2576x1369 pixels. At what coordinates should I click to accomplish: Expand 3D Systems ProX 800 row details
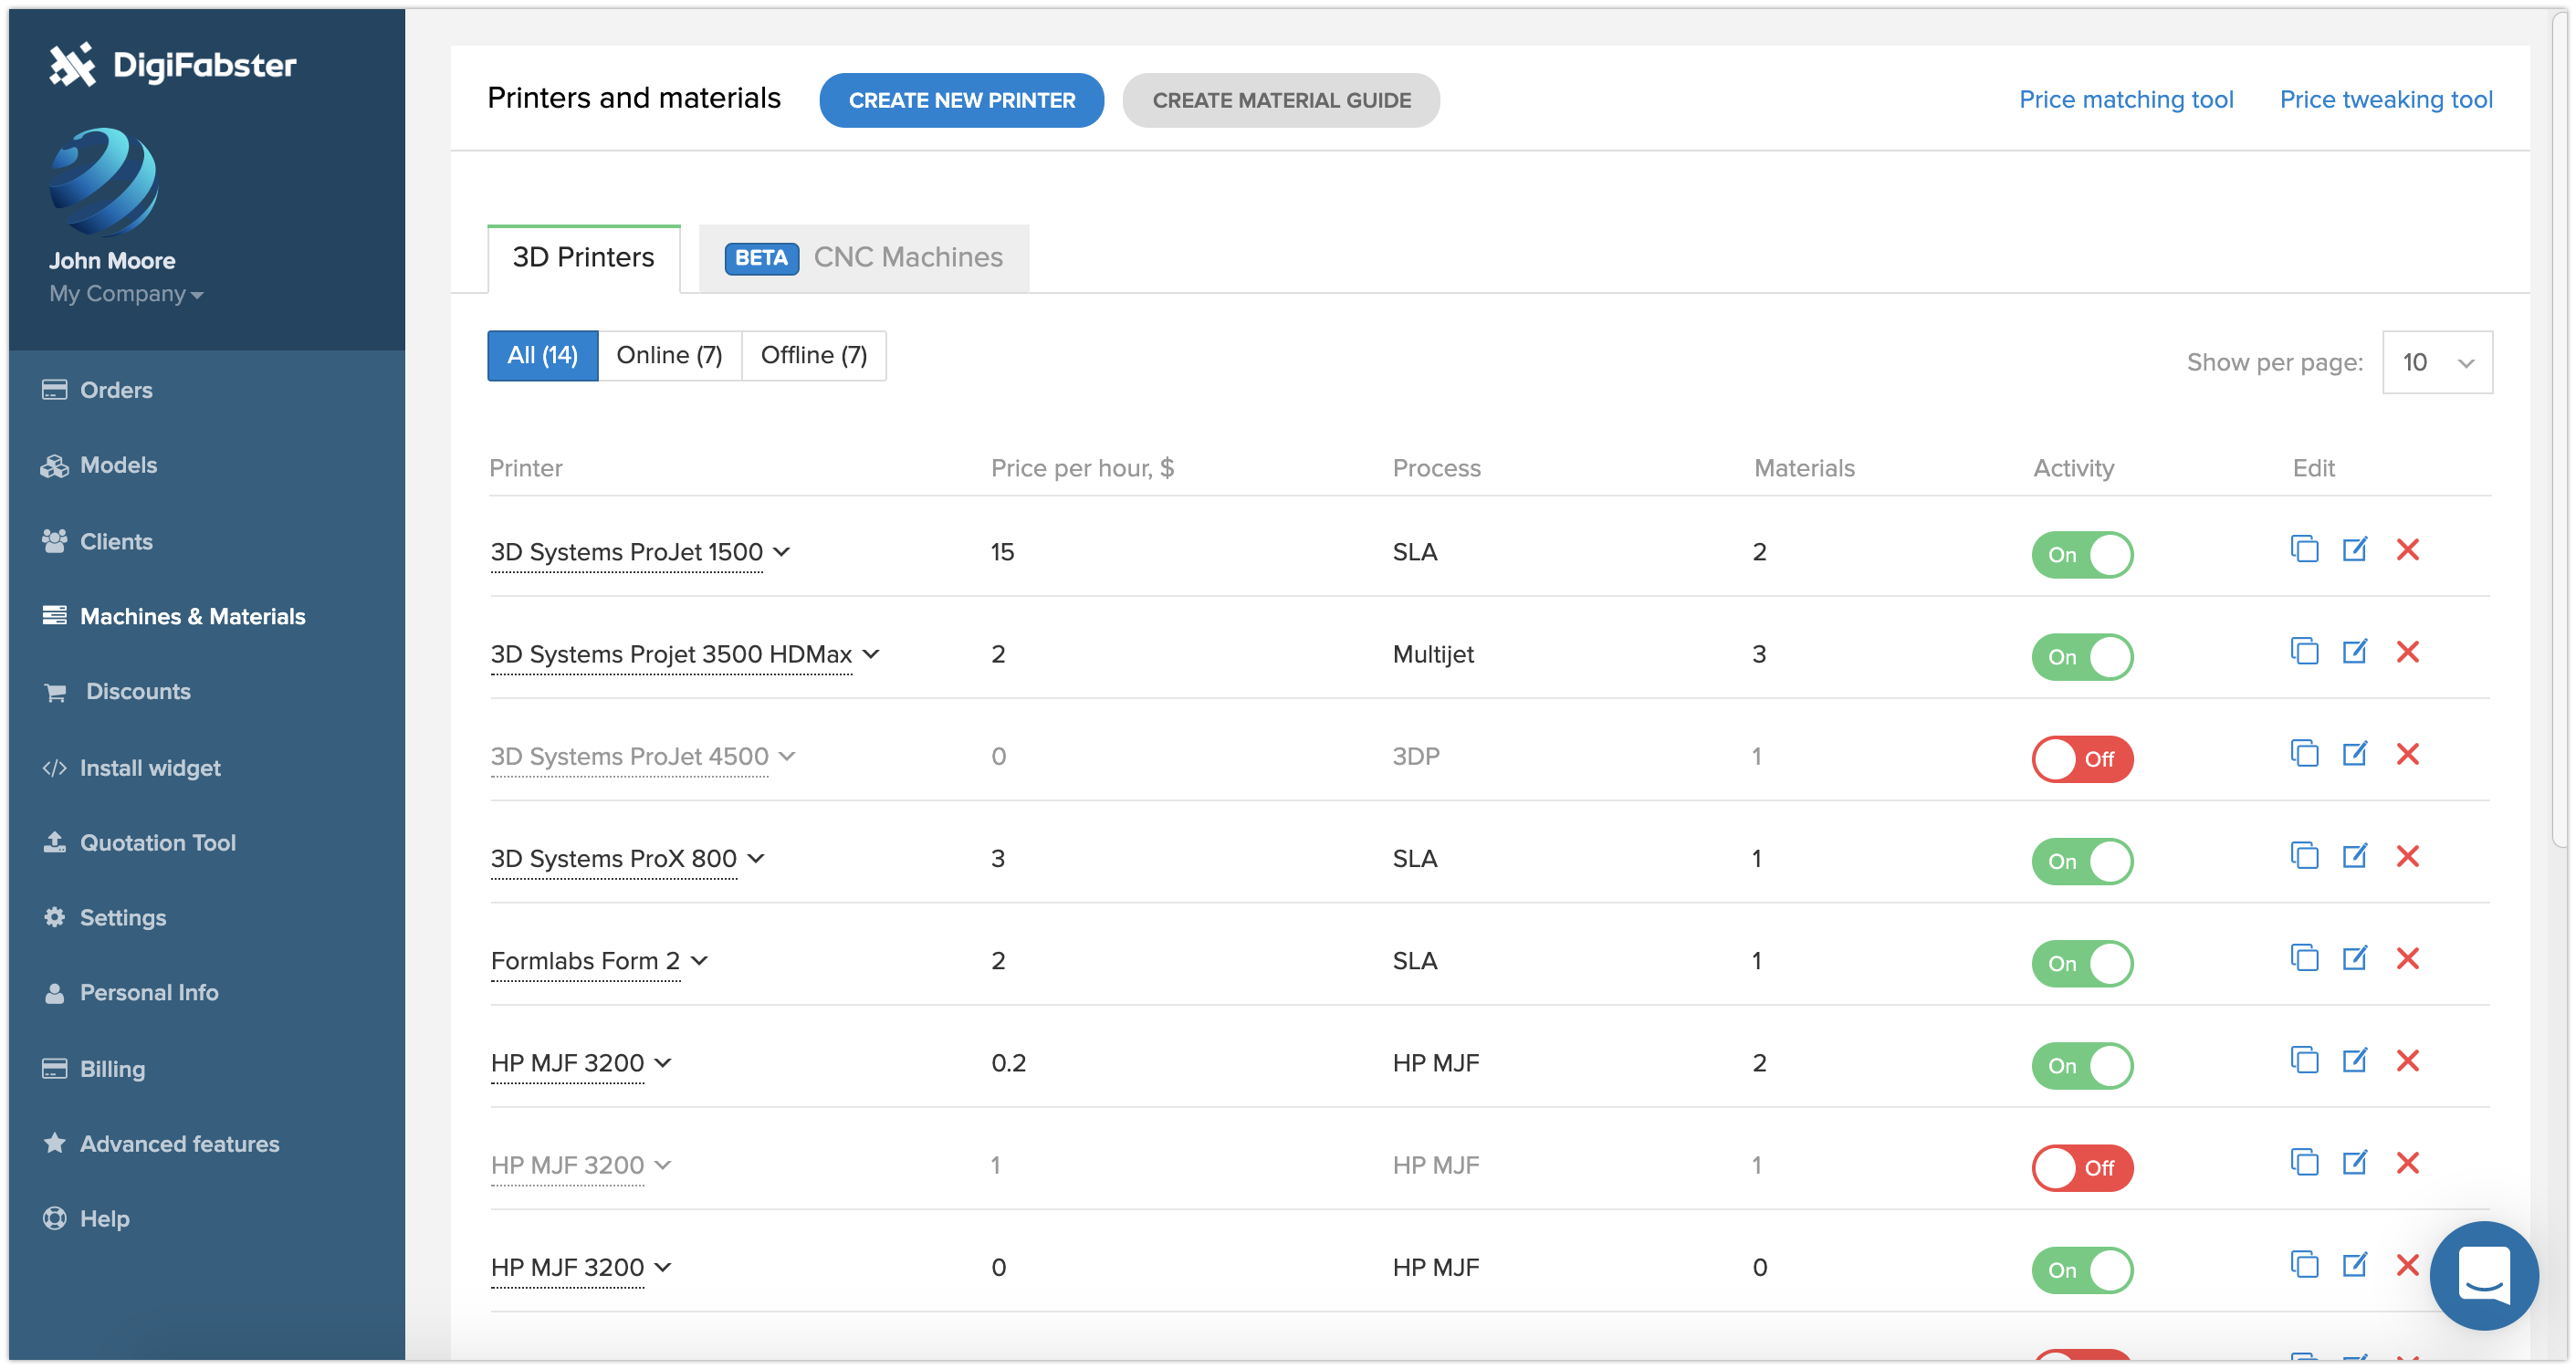[x=756, y=859]
